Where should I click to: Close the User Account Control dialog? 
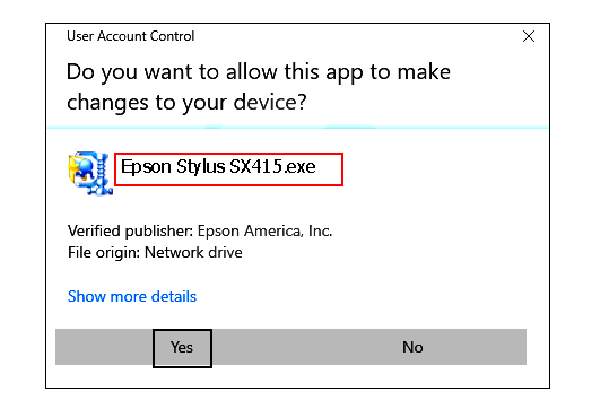(x=528, y=36)
